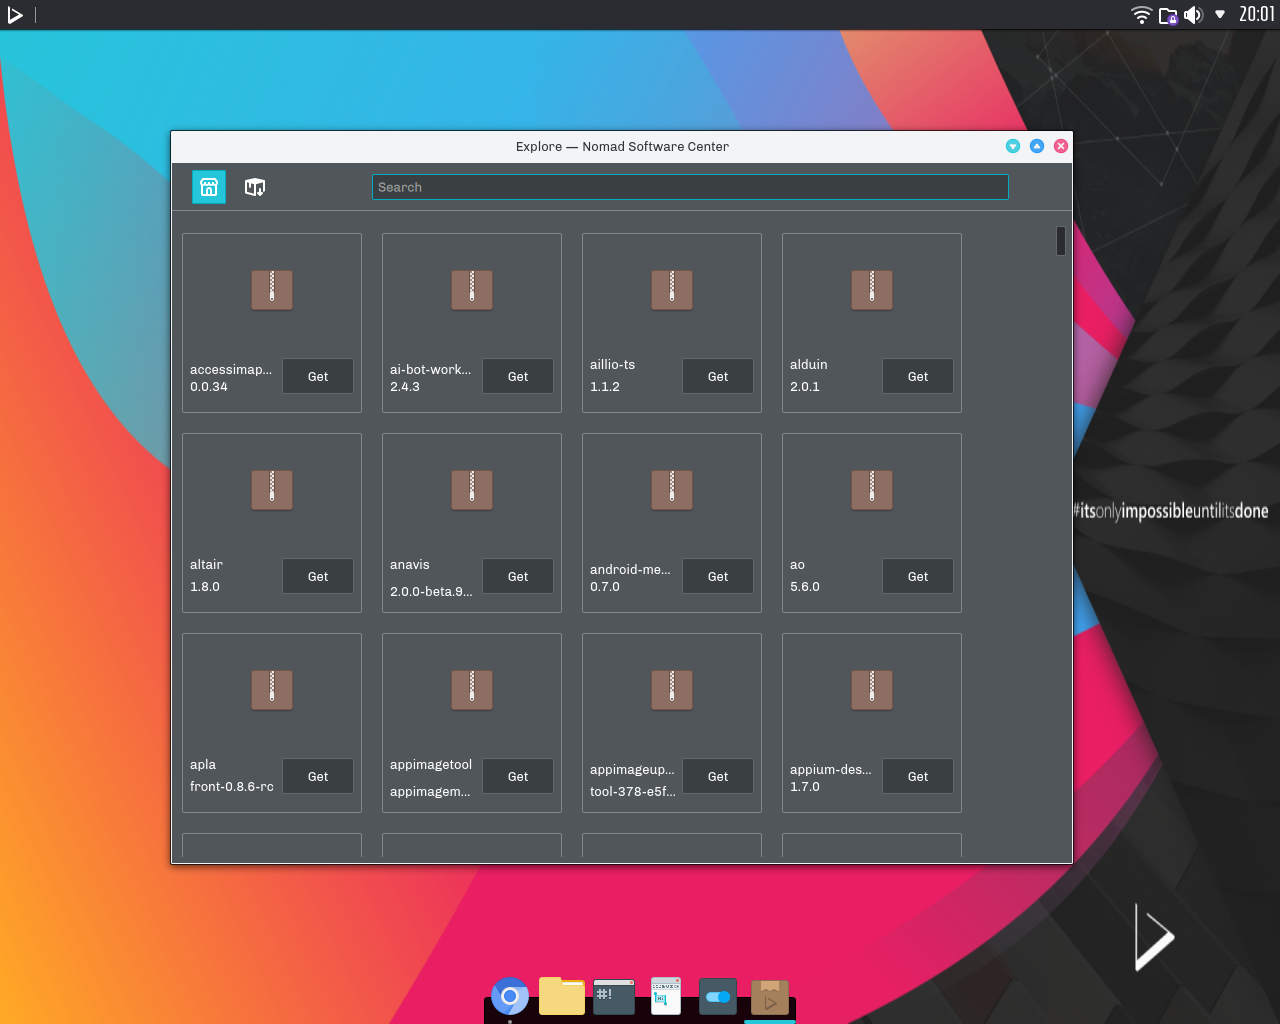Open the Wi-Fi network tray icon
1280x1024 pixels.
tap(1142, 15)
